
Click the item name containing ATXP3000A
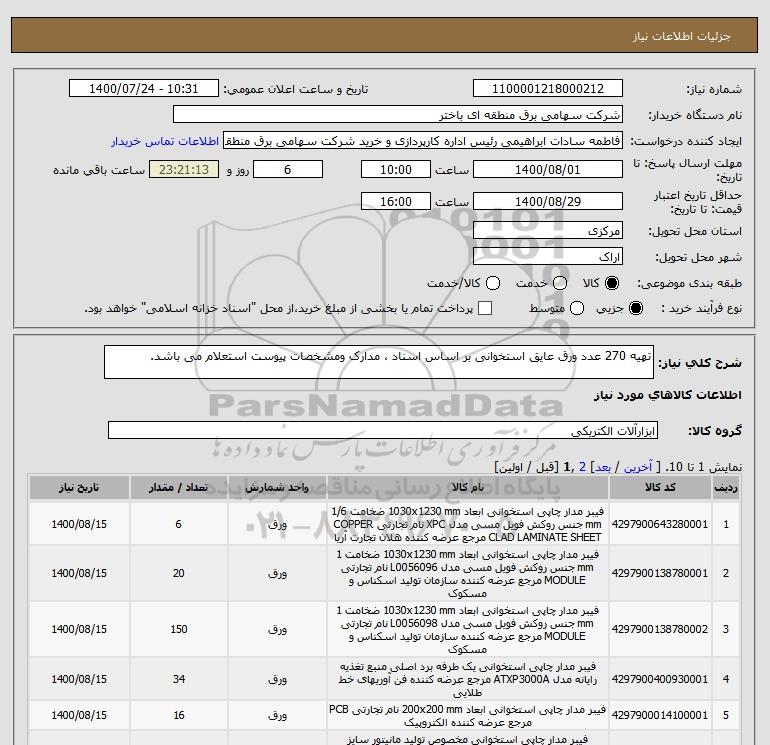(x=468, y=680)
